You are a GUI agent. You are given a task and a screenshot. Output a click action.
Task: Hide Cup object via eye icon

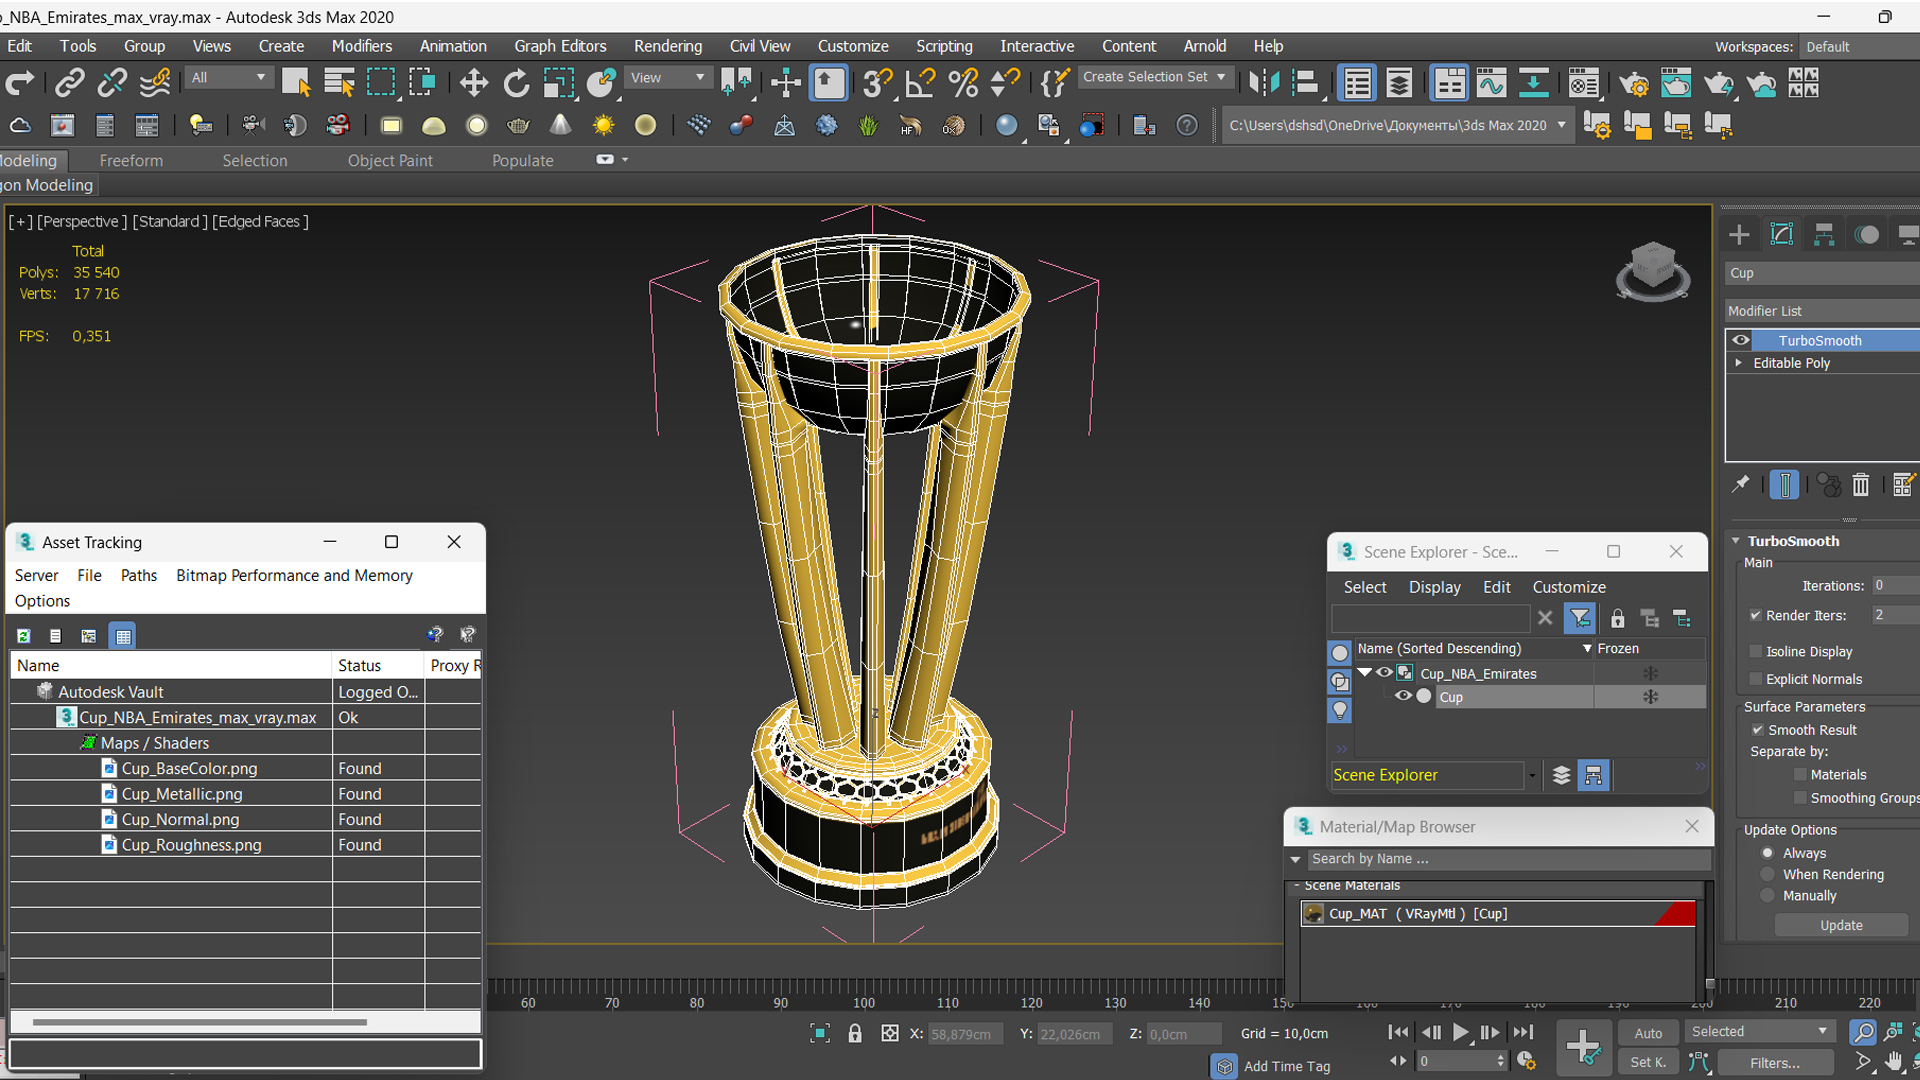tap(1403, 697)
